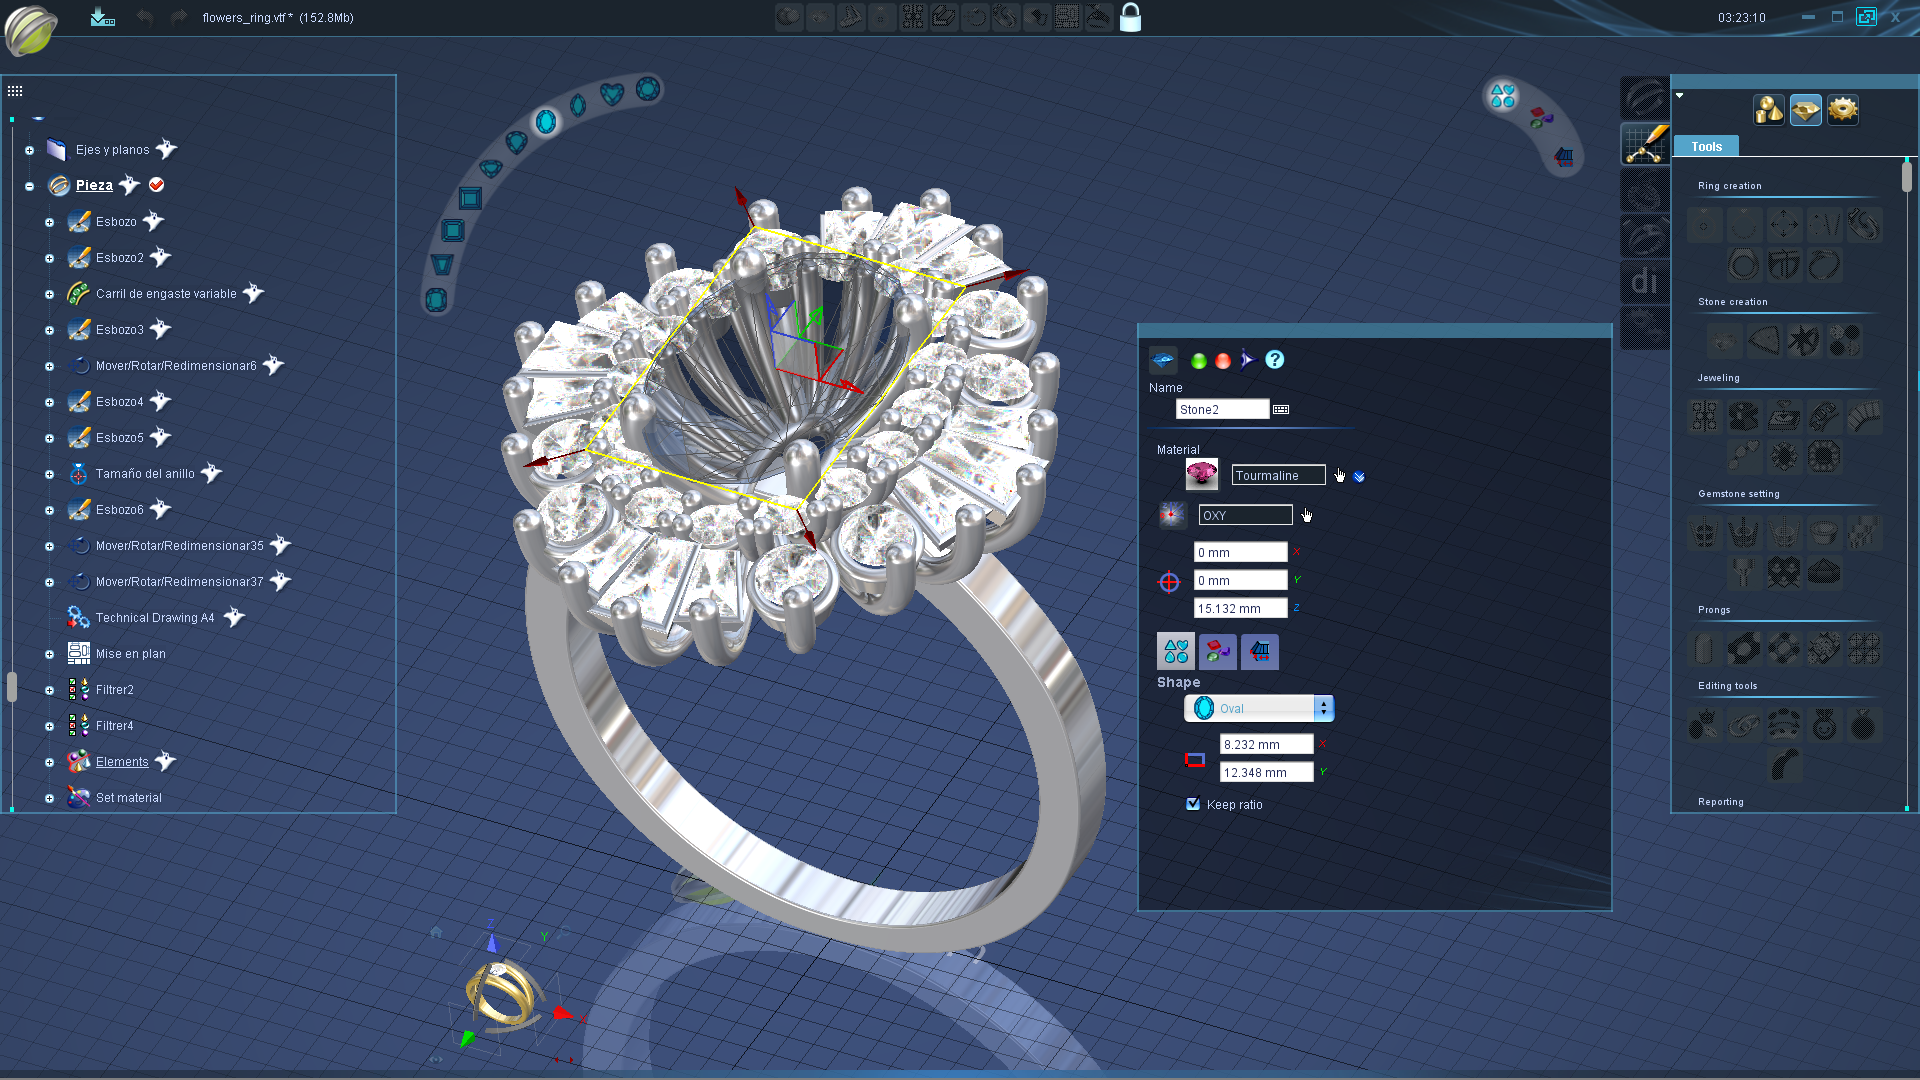Toggle the red check mark beside Pieza
This screenshot has height=1080, width=1920.
point(156,185)
